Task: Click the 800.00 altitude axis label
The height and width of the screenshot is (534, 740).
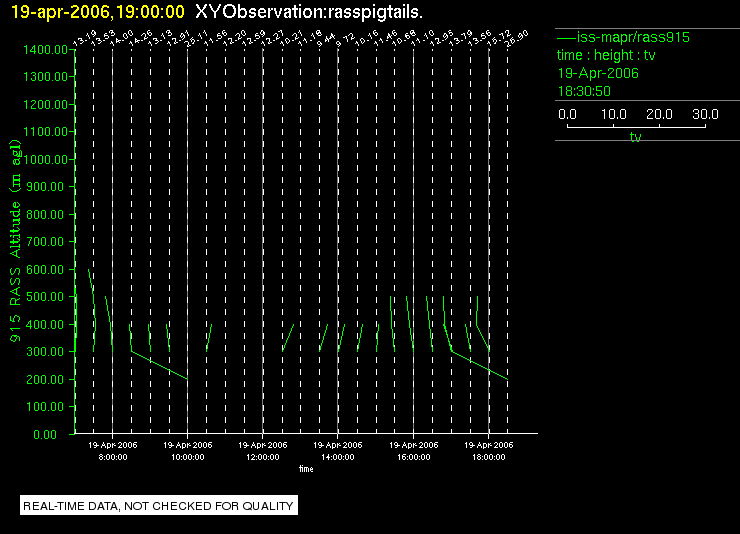Action: [x=45, y=215]
